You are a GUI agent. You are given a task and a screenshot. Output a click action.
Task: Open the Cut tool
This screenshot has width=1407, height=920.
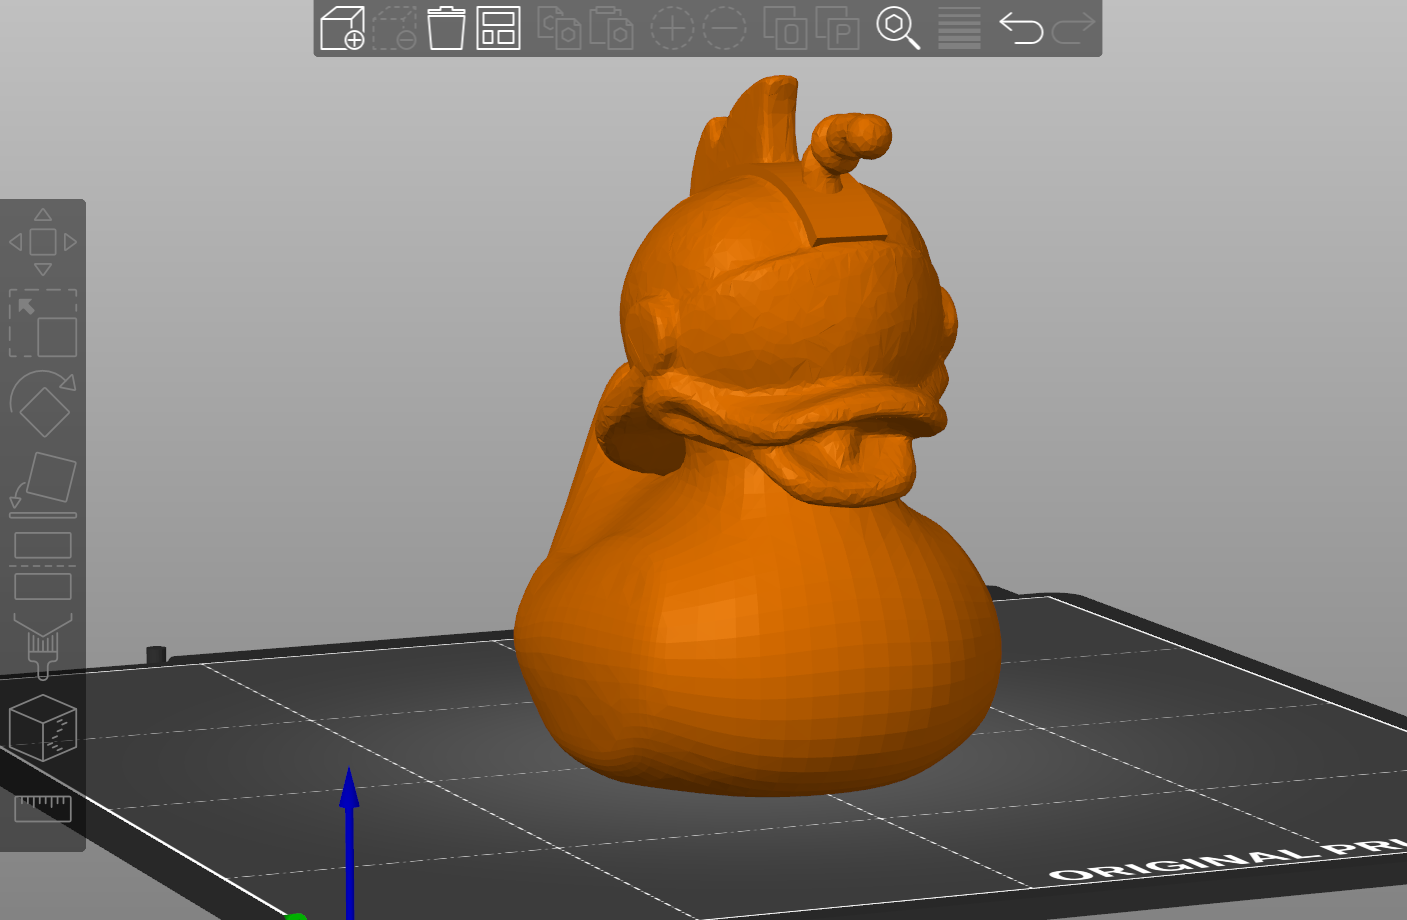(x=43, y=565)
